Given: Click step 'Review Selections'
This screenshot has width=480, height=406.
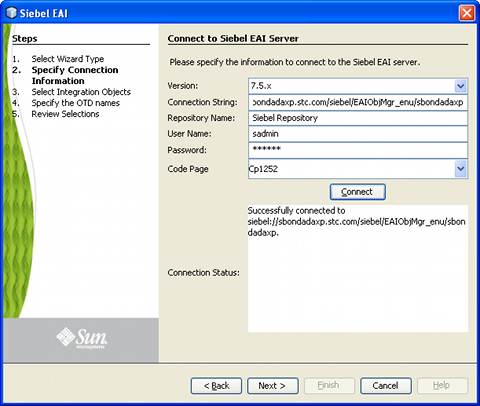Looking at the screenshot, I should point(65,114).
